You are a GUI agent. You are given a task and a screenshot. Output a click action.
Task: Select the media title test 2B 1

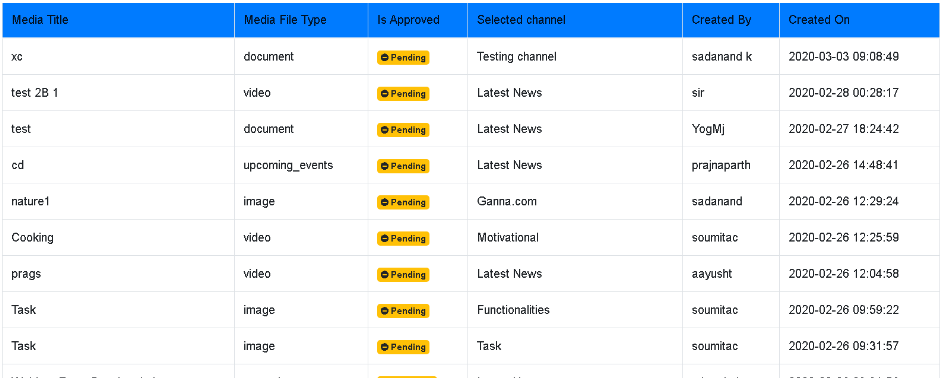(x=35, y=93)
